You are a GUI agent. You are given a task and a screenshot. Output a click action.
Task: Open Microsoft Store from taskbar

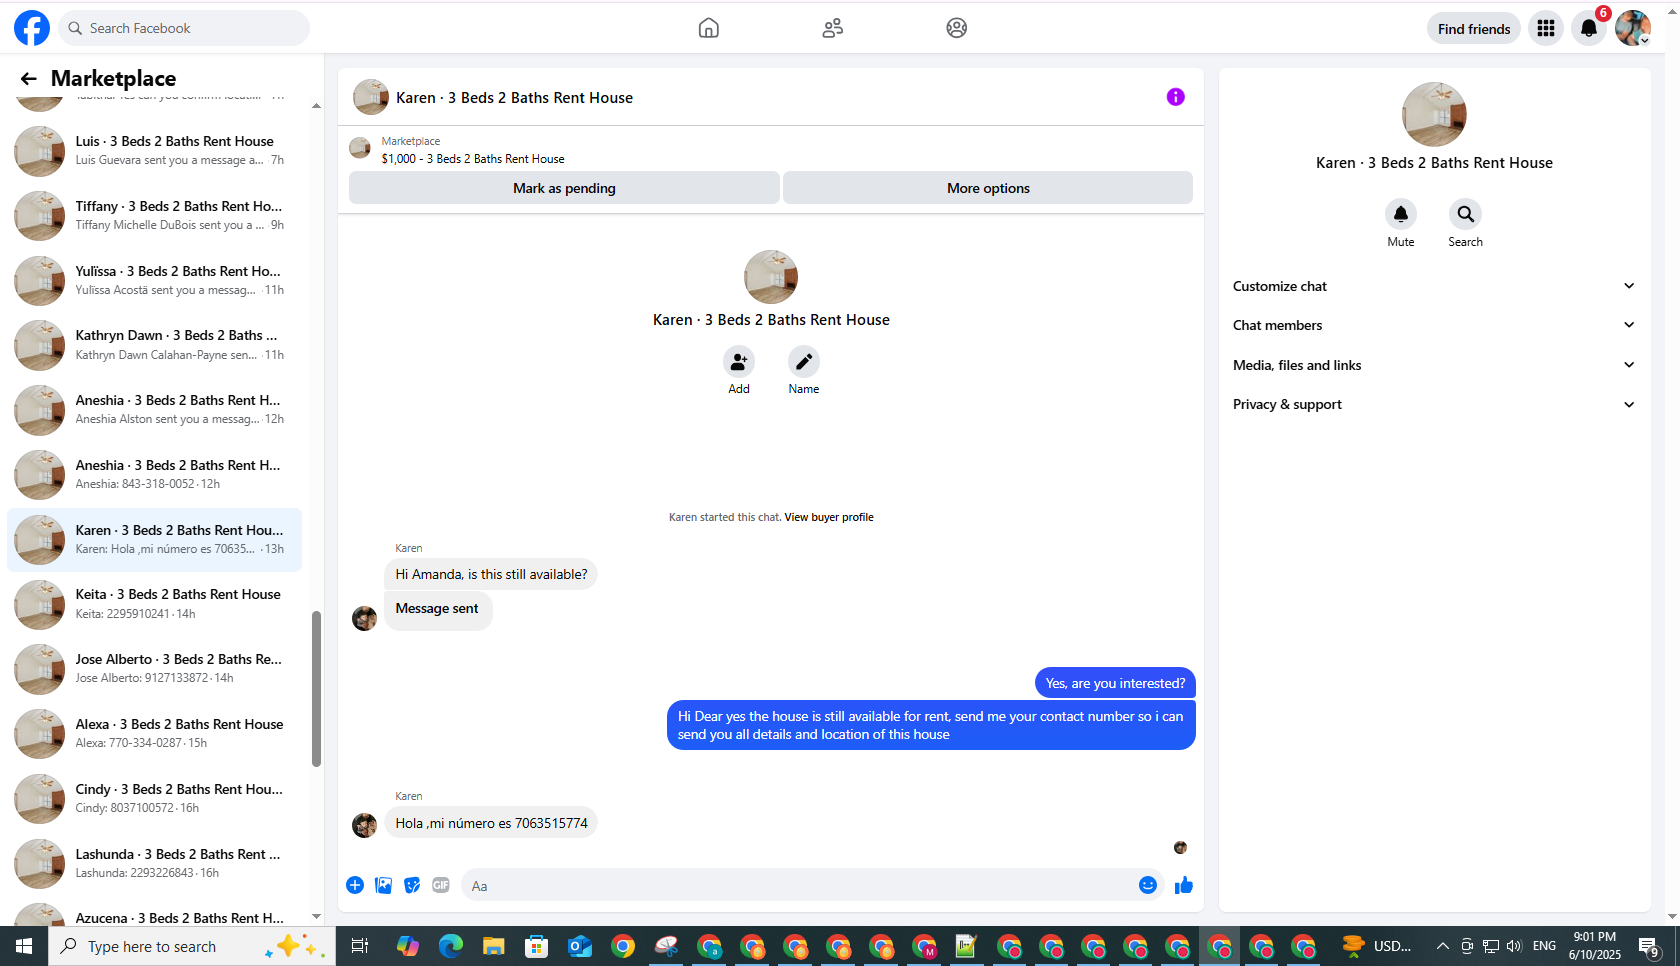537,946
